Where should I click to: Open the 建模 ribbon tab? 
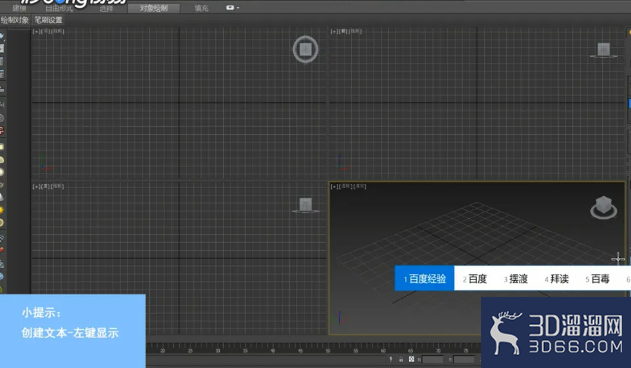[19, 8]
